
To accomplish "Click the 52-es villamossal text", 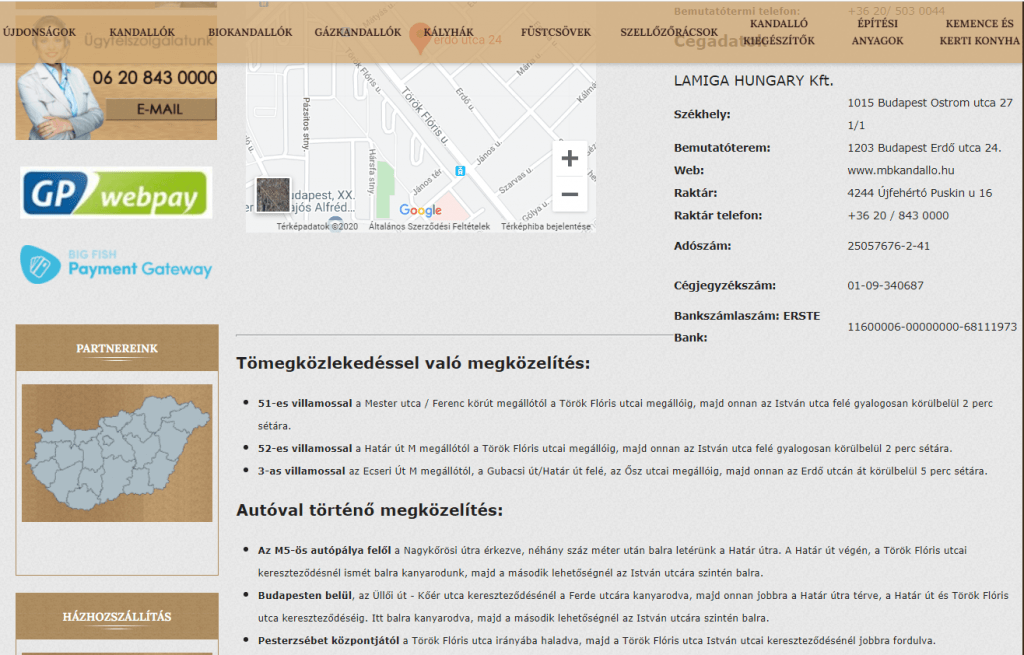I will (x=305, y=449).
